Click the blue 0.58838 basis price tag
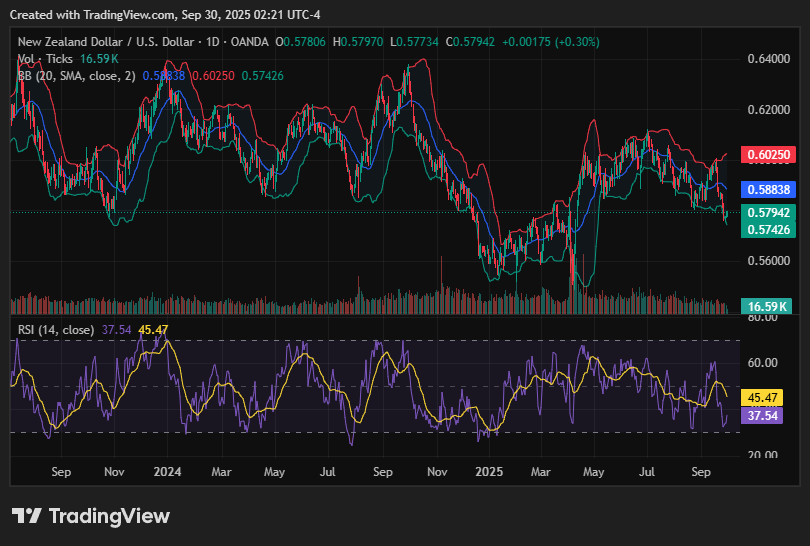This screenshot has width=810, height=546. 767,189
